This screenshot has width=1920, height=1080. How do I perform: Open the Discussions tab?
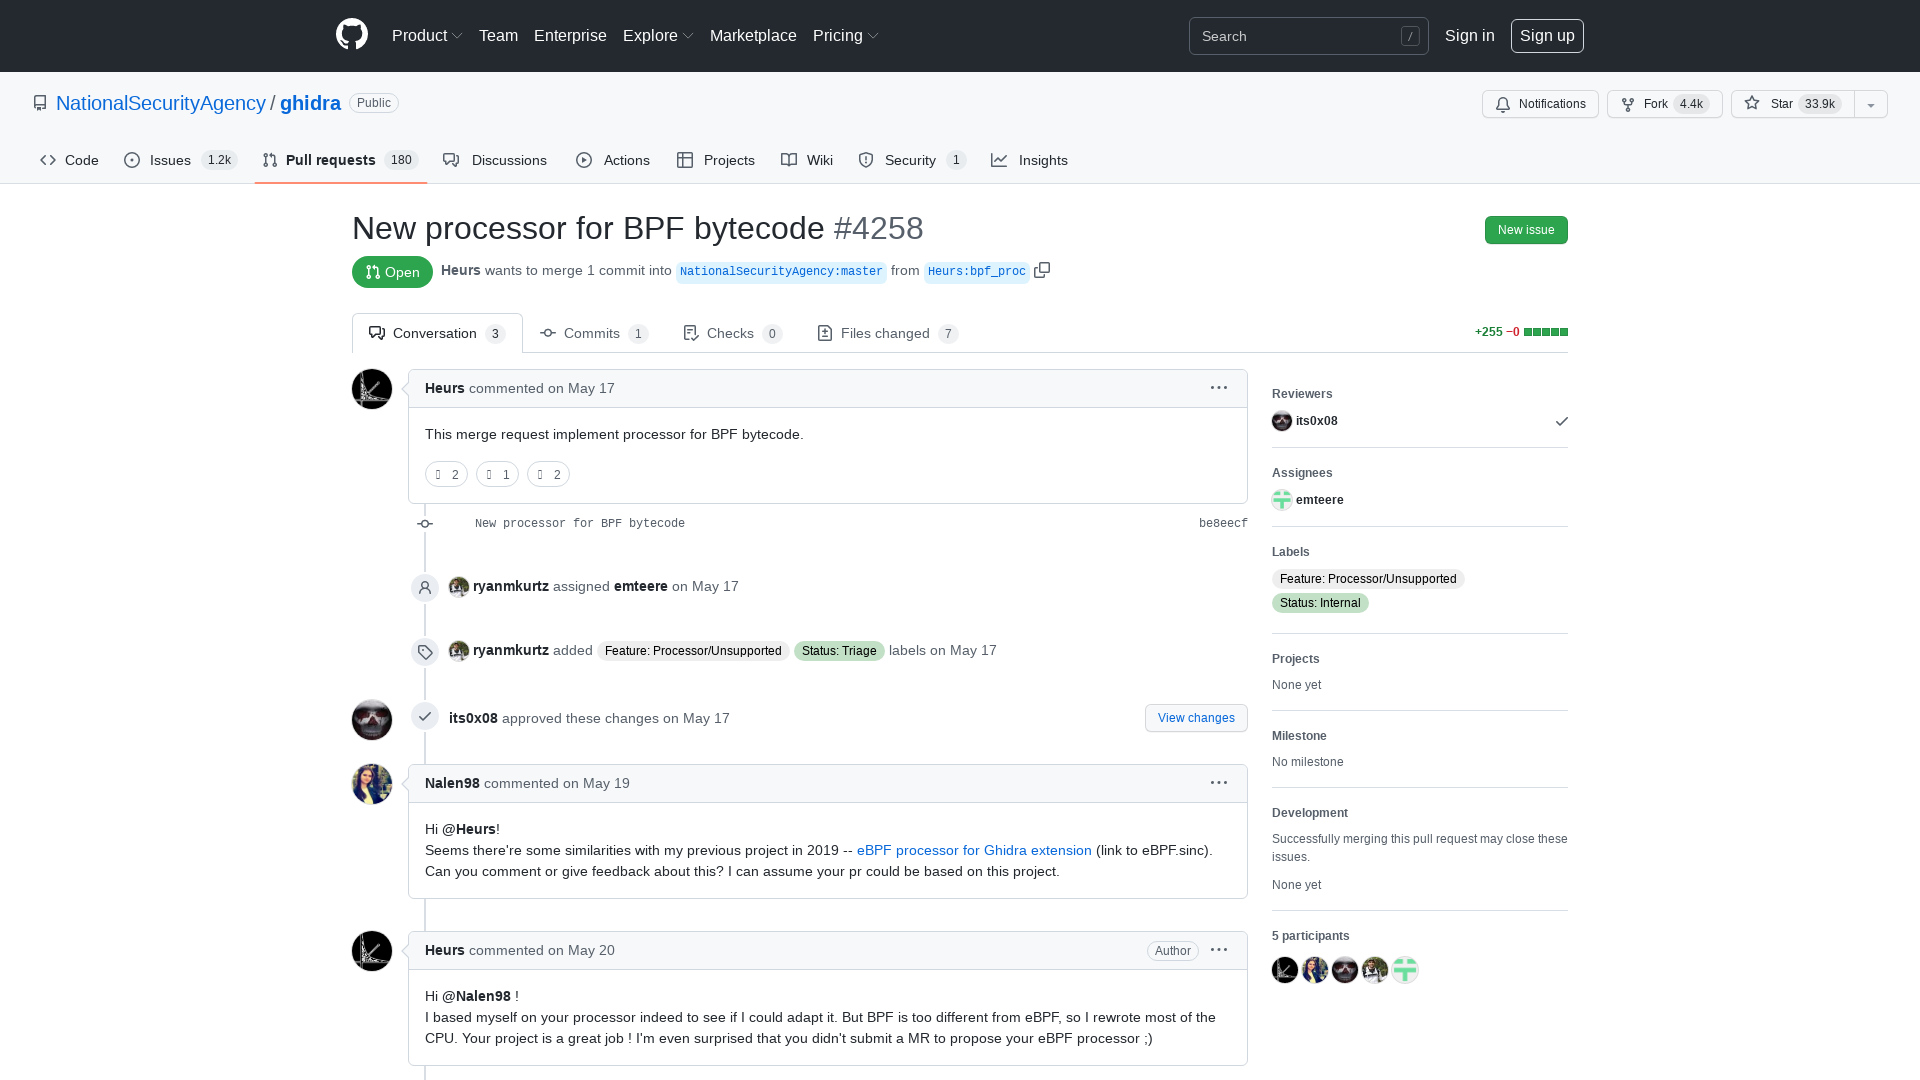(x=495, y=160)
